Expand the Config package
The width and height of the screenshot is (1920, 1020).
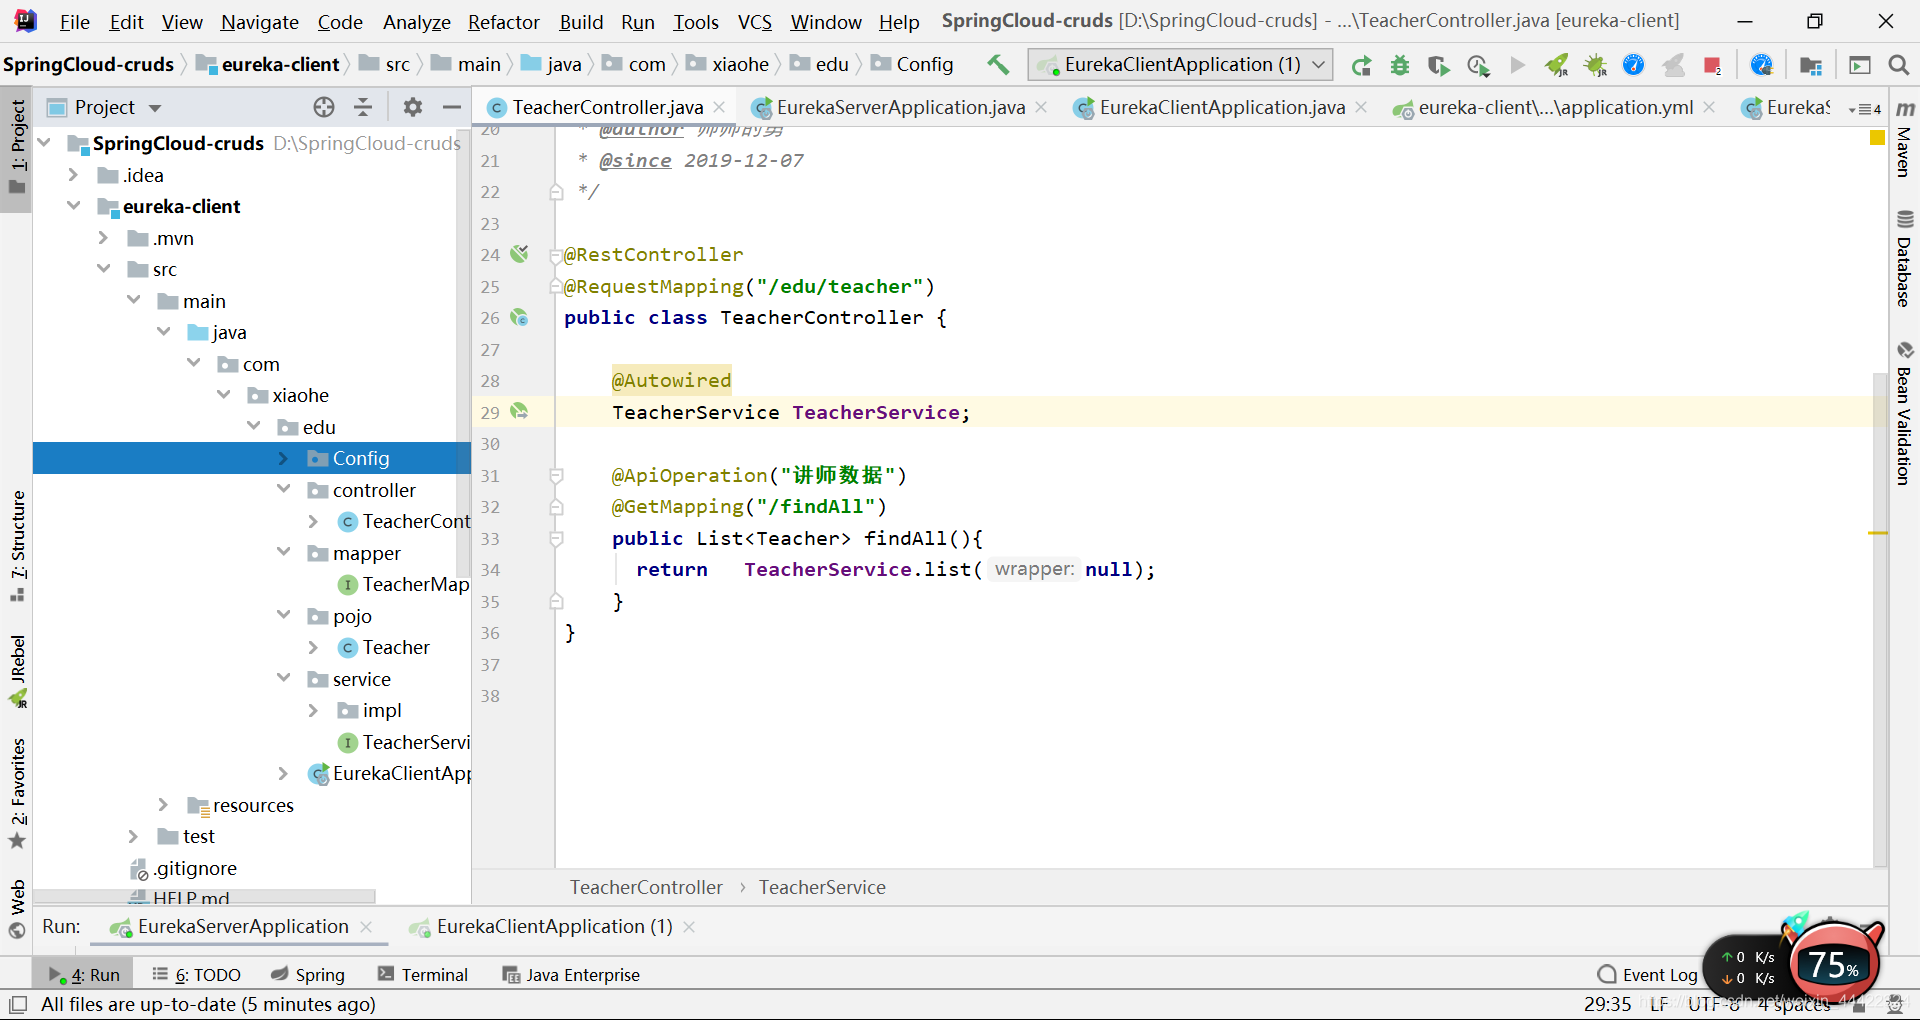tap(283, 458)
